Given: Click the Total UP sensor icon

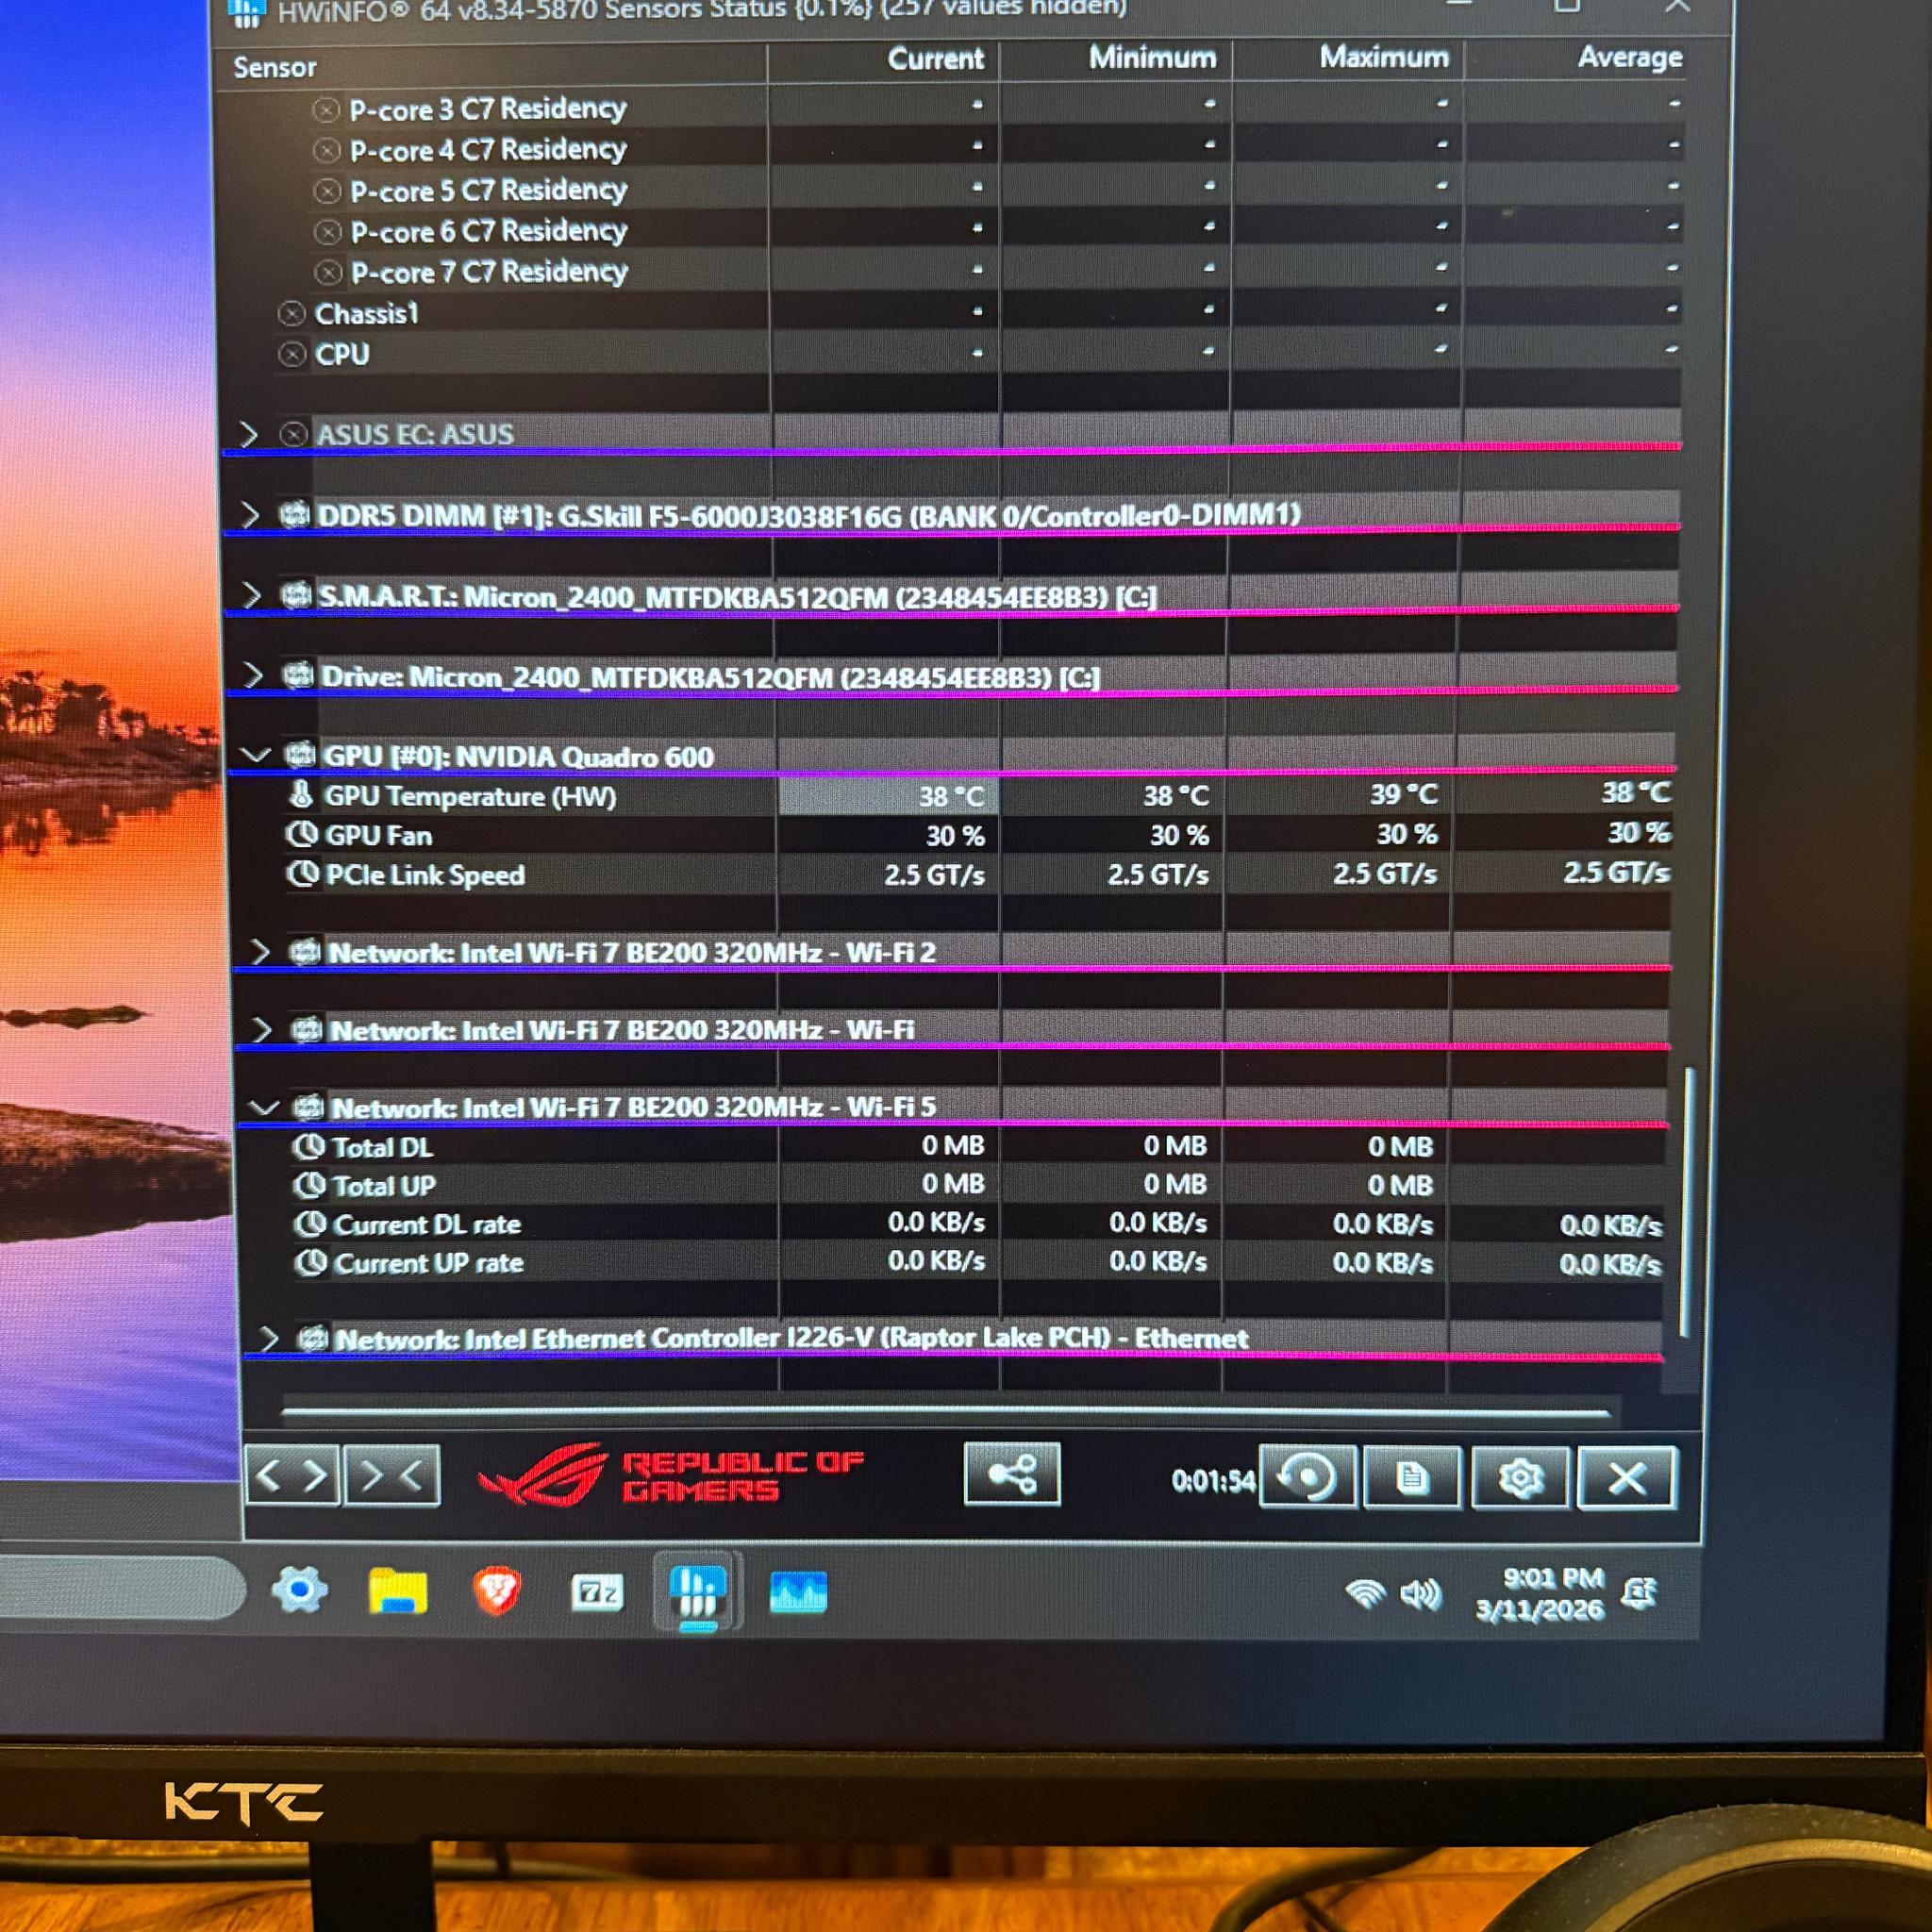Looking at the screenshot, I should (x=310, y=1186).
